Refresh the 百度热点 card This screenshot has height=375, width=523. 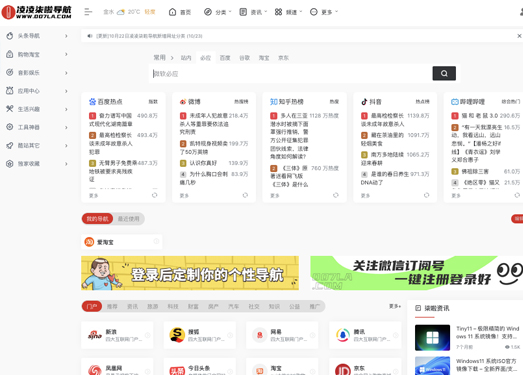(154, 195)
